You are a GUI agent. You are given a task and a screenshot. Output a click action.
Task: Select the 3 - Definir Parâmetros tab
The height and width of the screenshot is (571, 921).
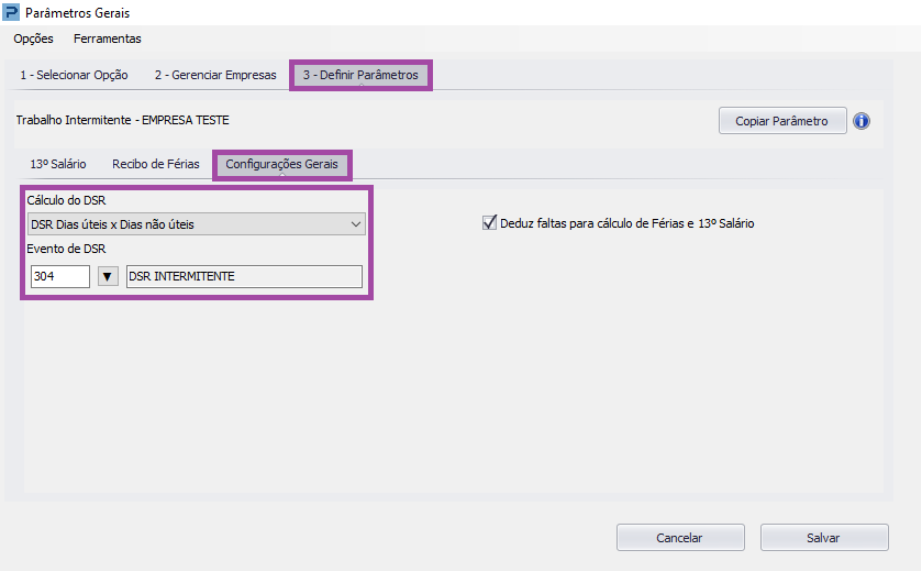pos(361,75)
